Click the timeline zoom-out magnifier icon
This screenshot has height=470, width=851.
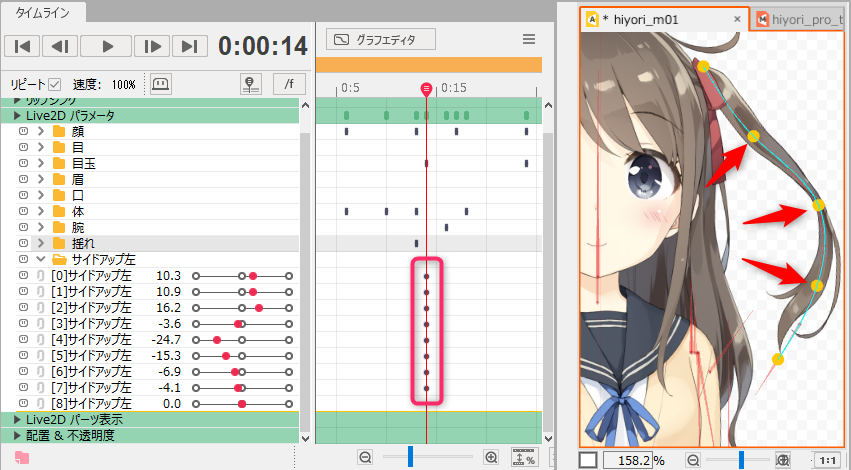tap(366, 457)
